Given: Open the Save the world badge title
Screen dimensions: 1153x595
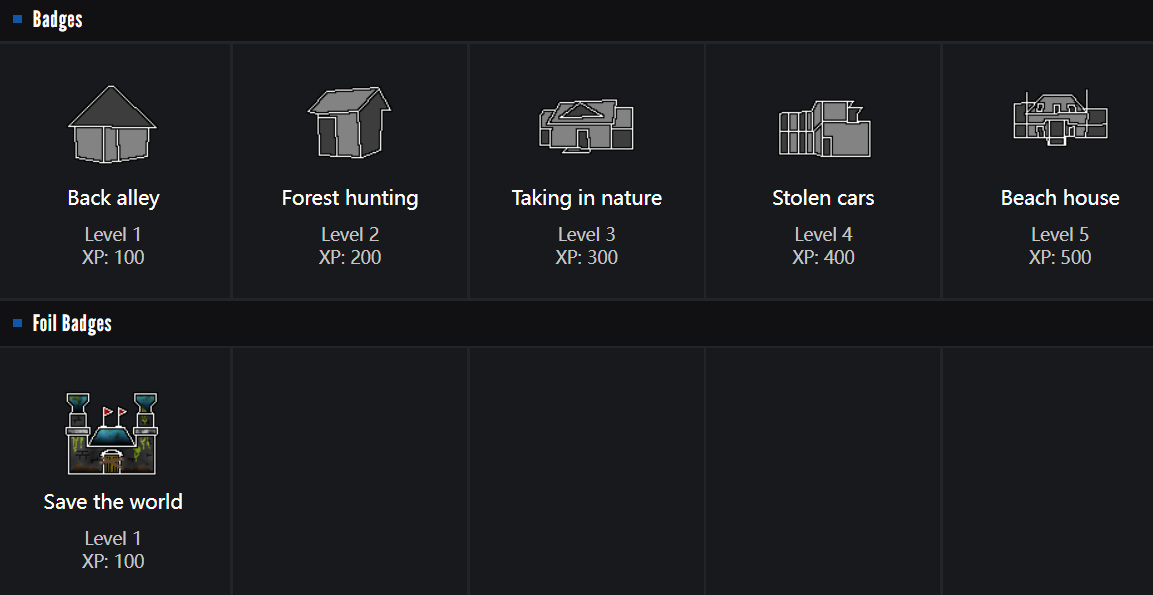Looking at the screenshot, I should [x=113, y=502].
